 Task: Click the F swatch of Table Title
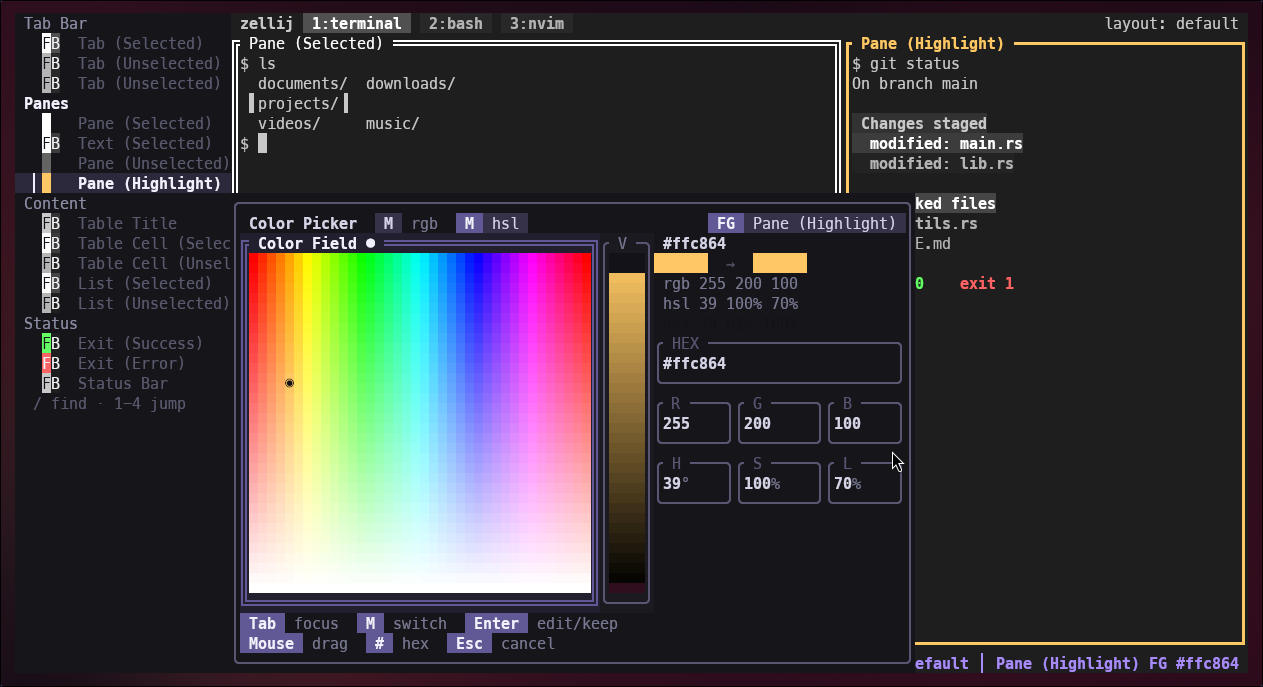click(46, 223)
